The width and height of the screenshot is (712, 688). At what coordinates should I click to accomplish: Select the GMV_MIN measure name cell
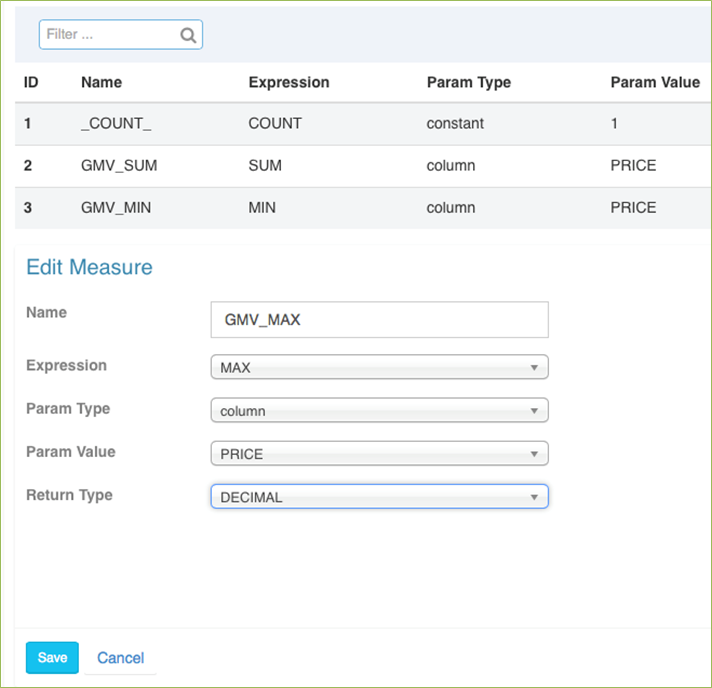tap(116, 208)
